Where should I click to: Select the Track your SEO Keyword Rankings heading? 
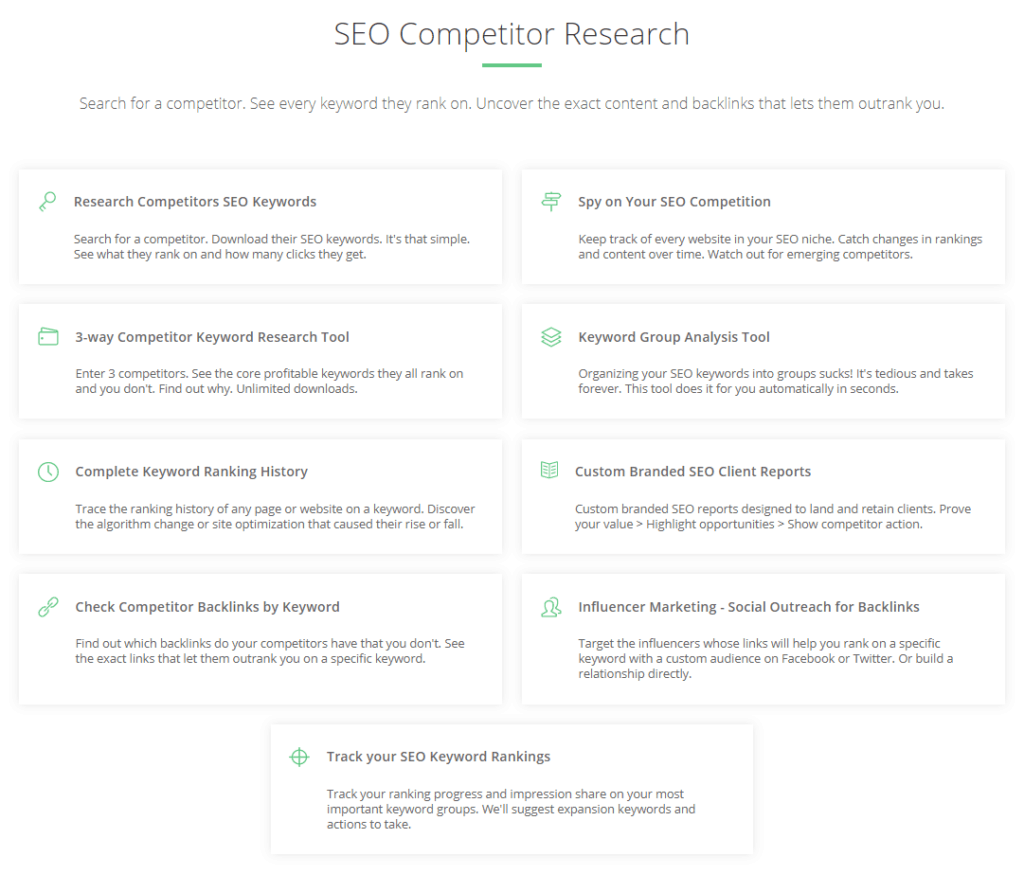tap(438, 756)
